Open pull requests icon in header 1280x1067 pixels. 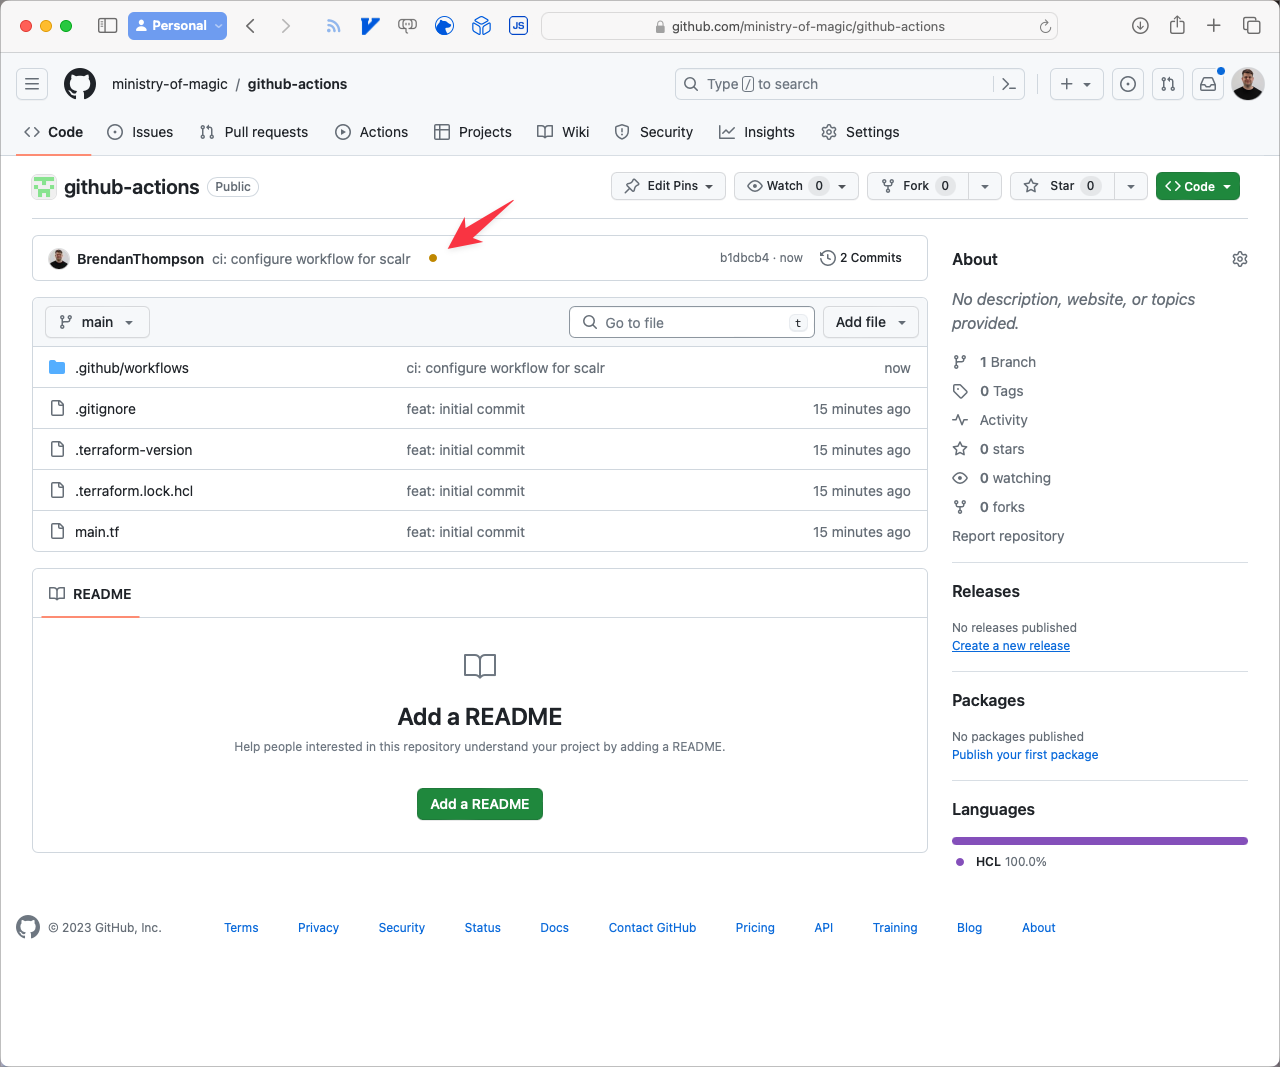coord(1168,84)
